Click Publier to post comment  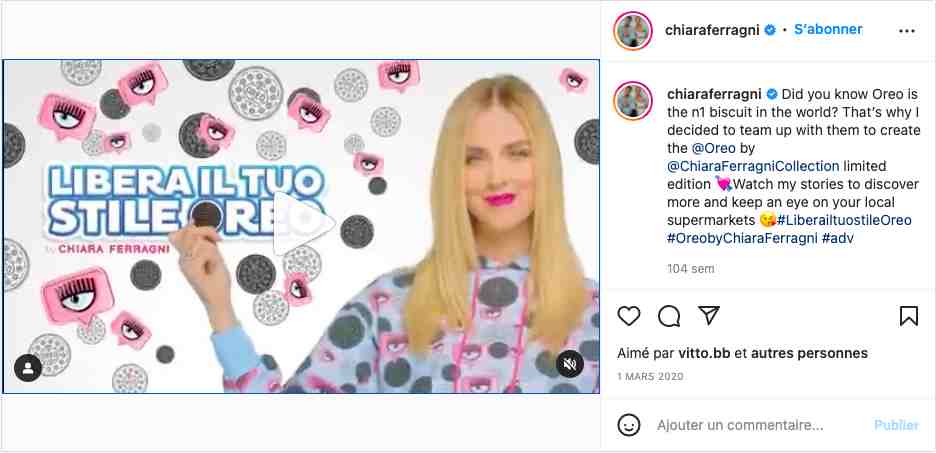[897, 426]
